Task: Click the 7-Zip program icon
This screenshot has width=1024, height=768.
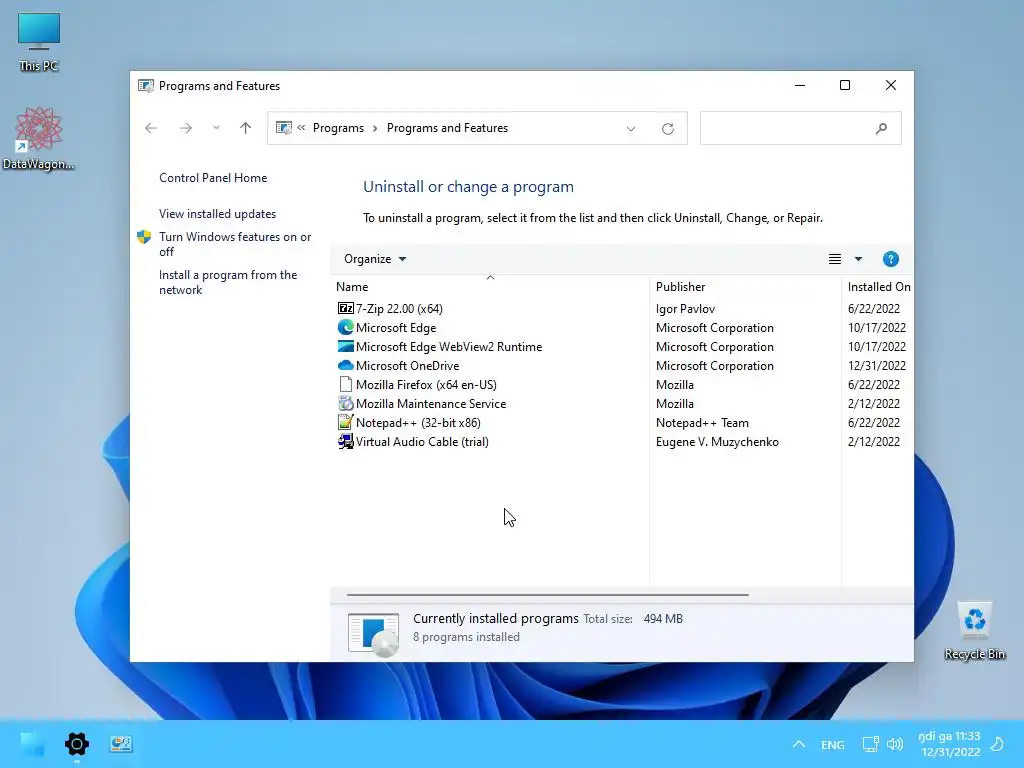Action: click(345, 308)
